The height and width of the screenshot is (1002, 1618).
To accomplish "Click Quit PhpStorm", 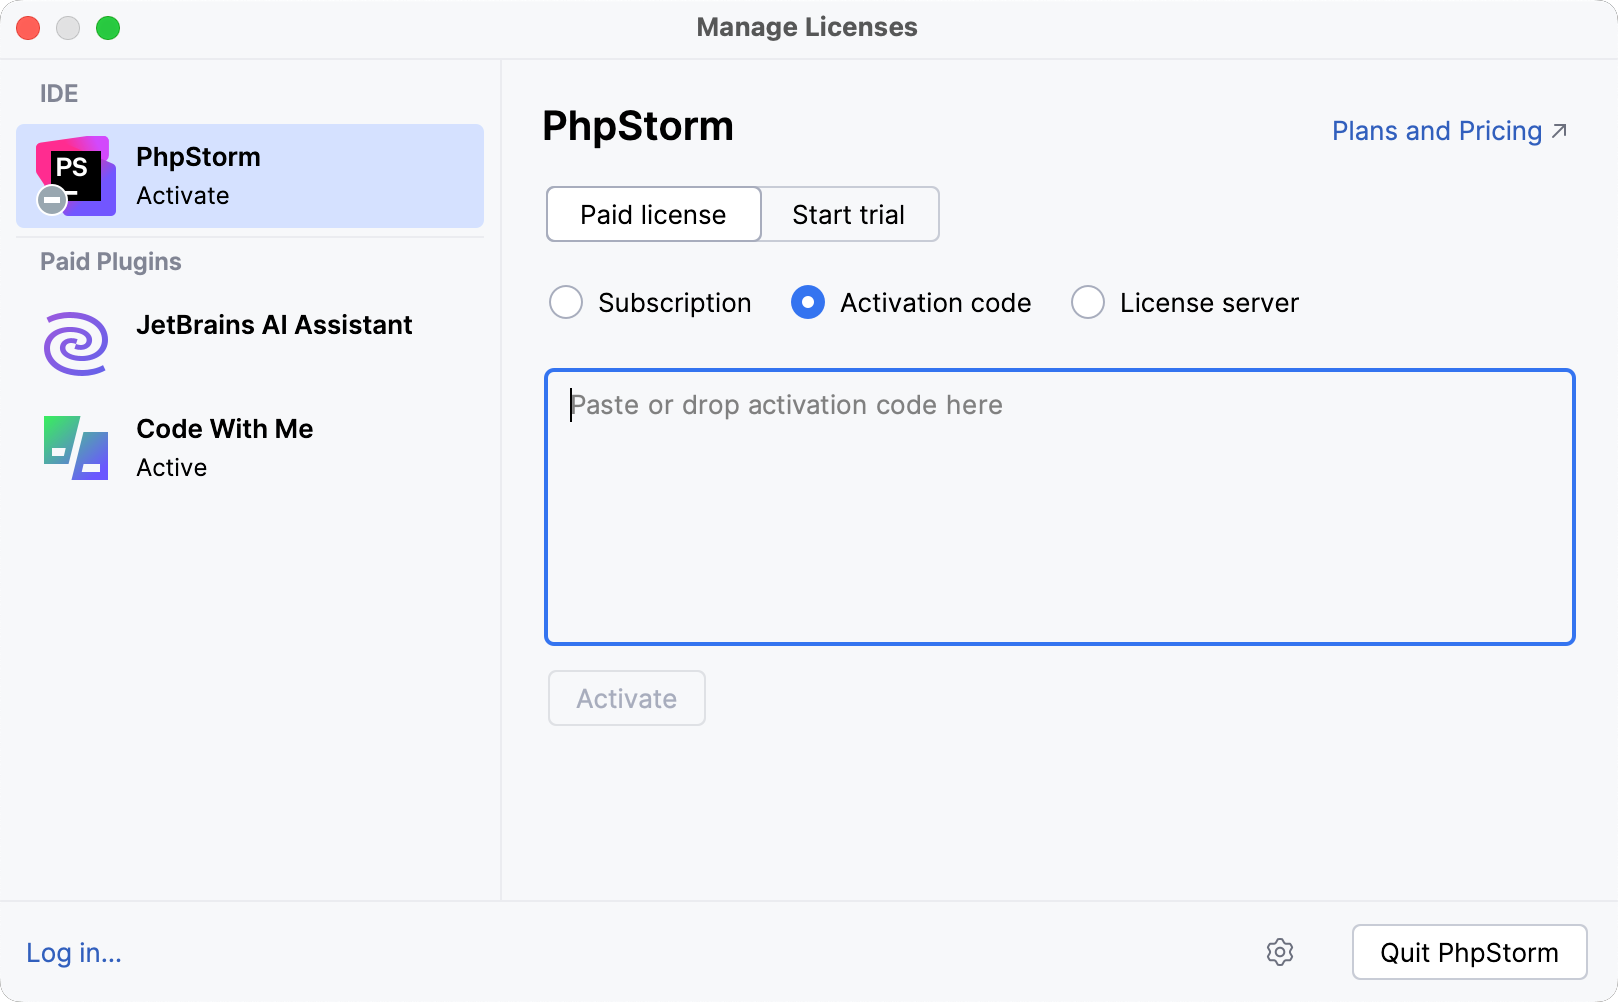I will (1468, 952).
